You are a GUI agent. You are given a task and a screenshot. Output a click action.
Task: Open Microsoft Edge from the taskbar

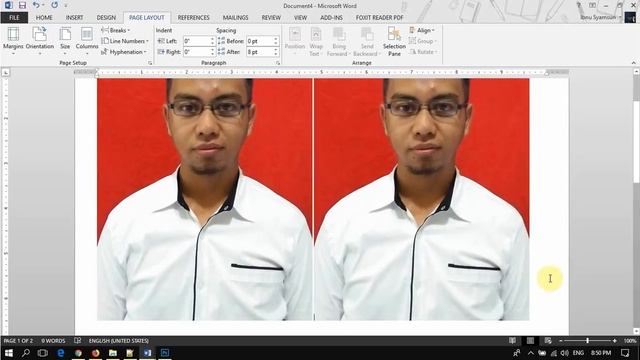tap(60, 353)
